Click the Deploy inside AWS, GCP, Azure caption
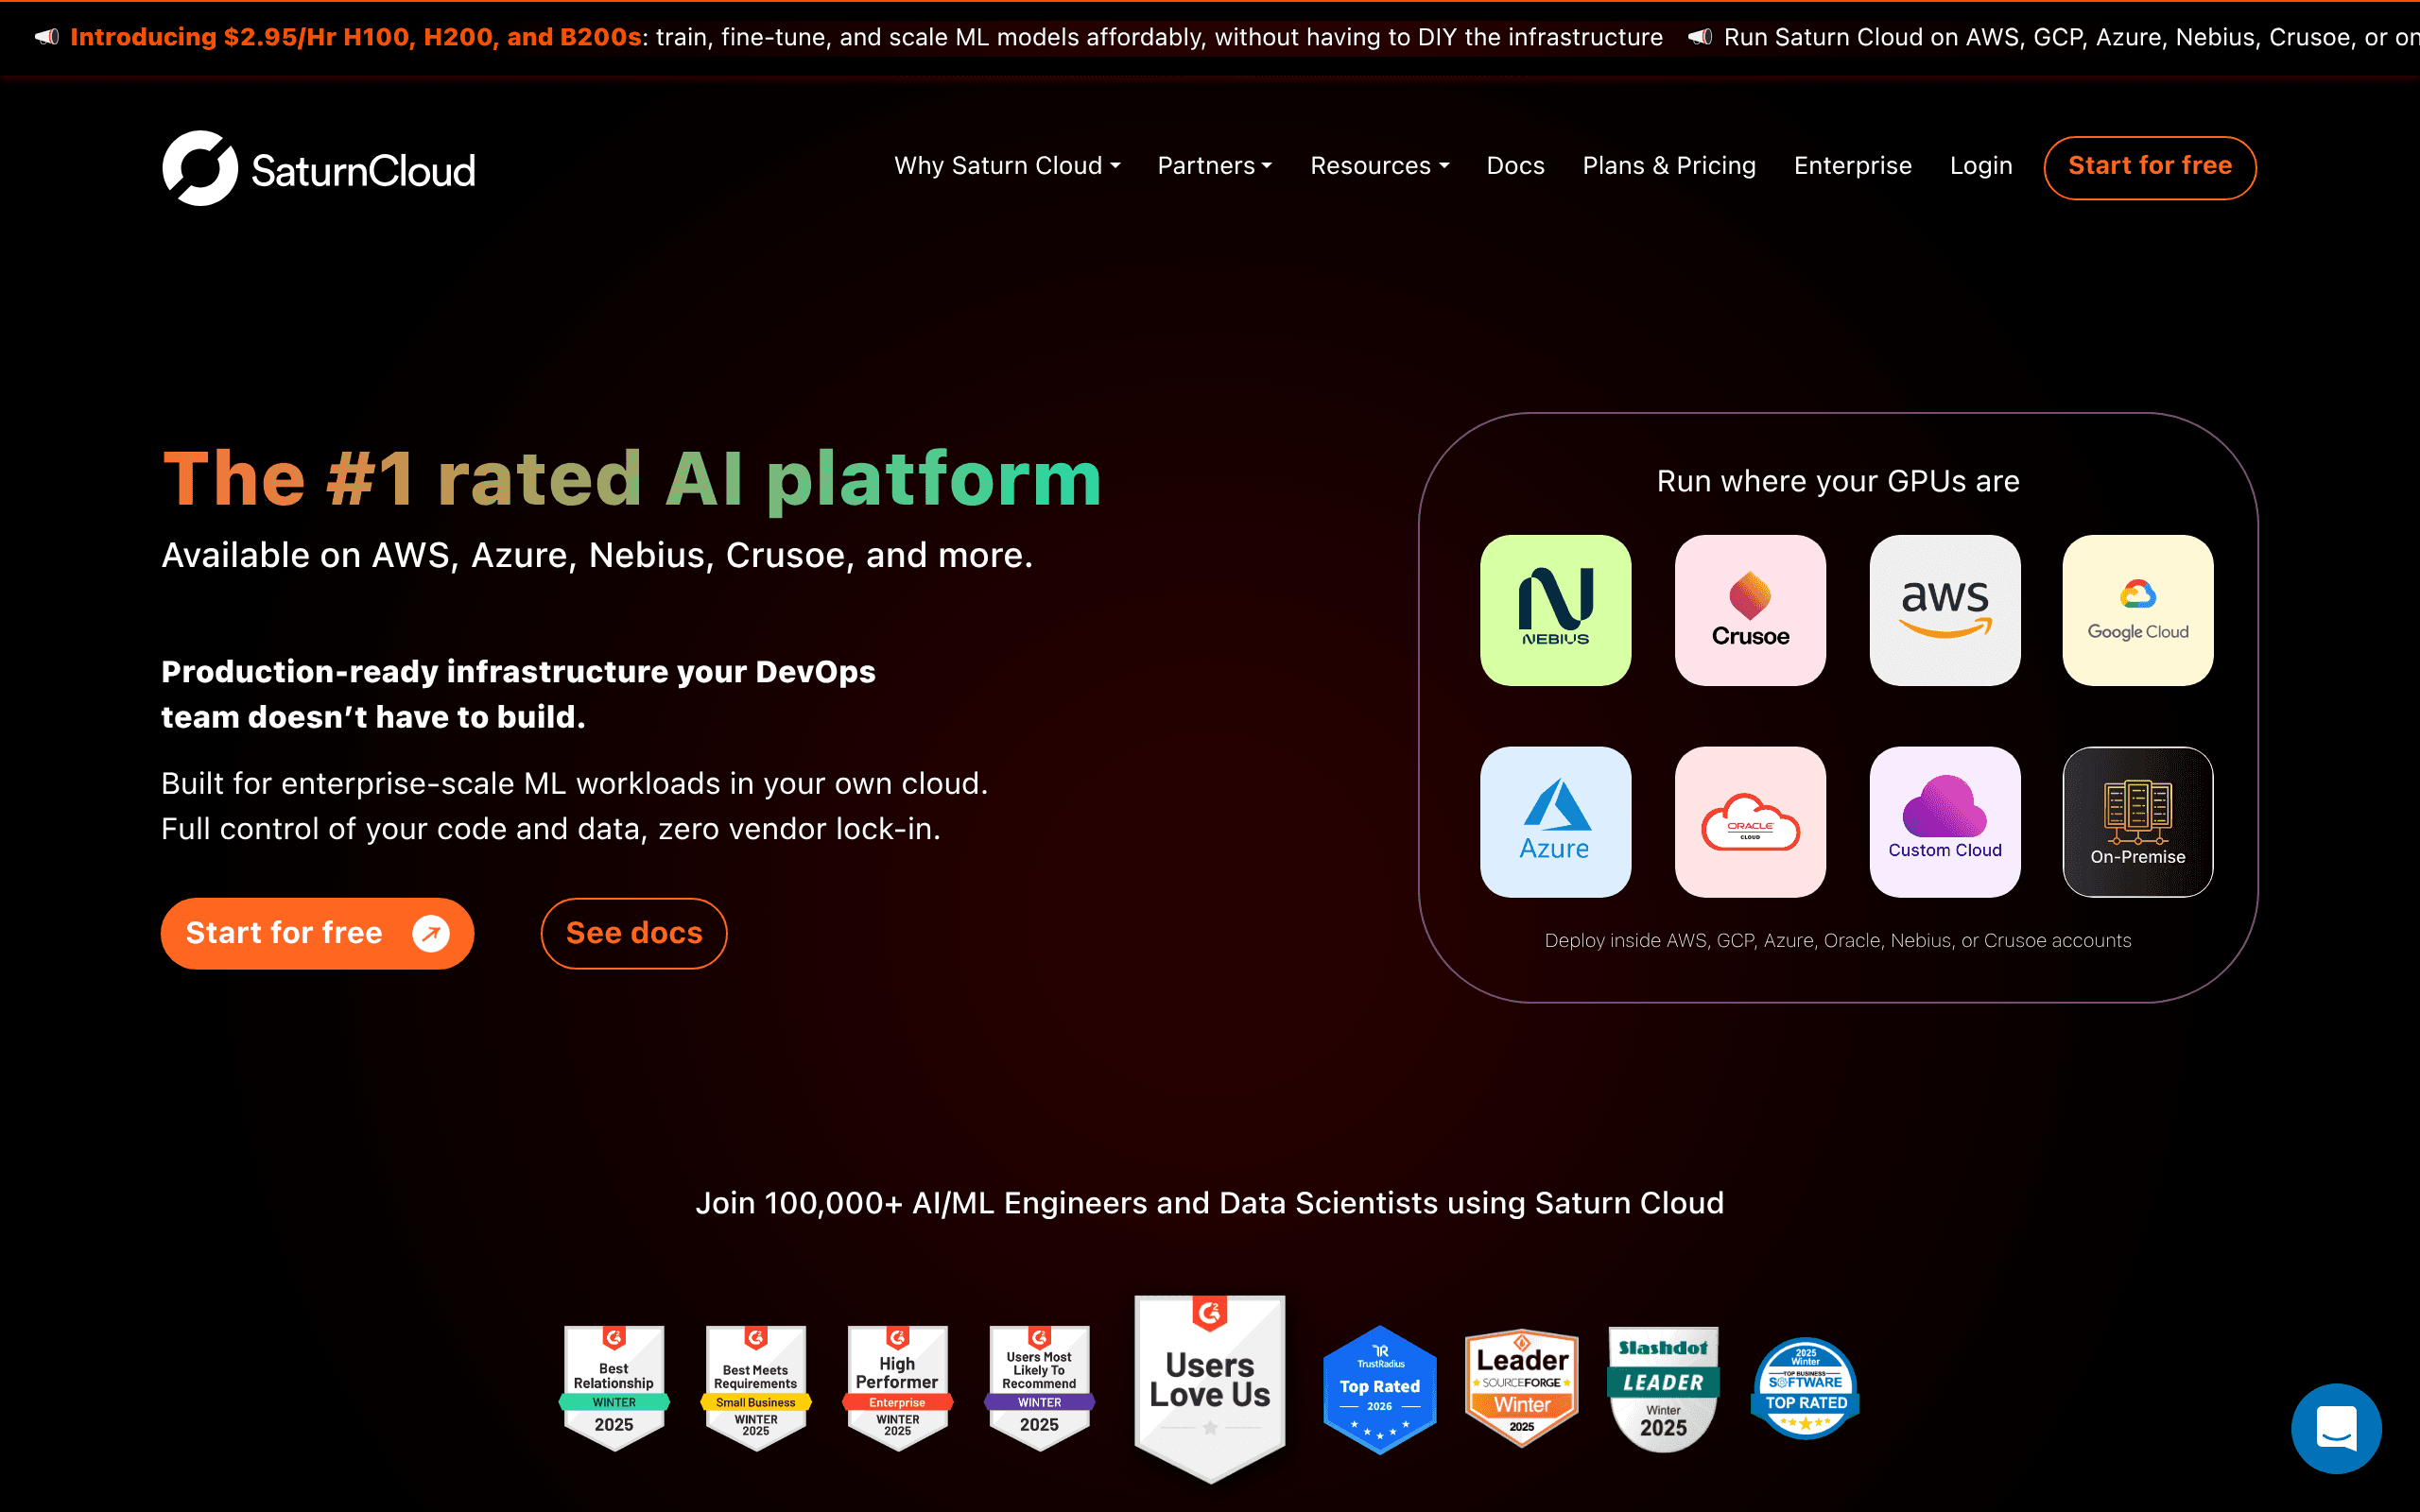The width and height of the screenshot is (2420, 1512). tap(1838, 940)
